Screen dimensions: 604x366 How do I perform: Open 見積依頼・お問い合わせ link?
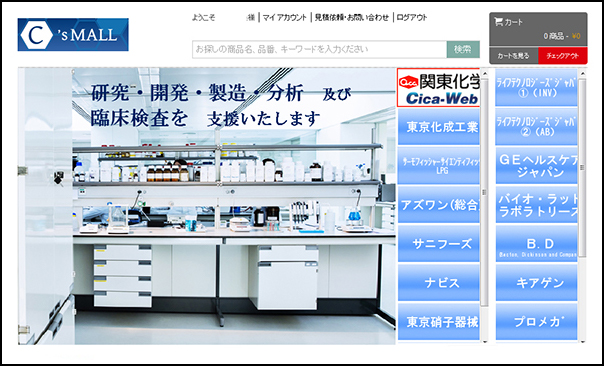point(352,18)
